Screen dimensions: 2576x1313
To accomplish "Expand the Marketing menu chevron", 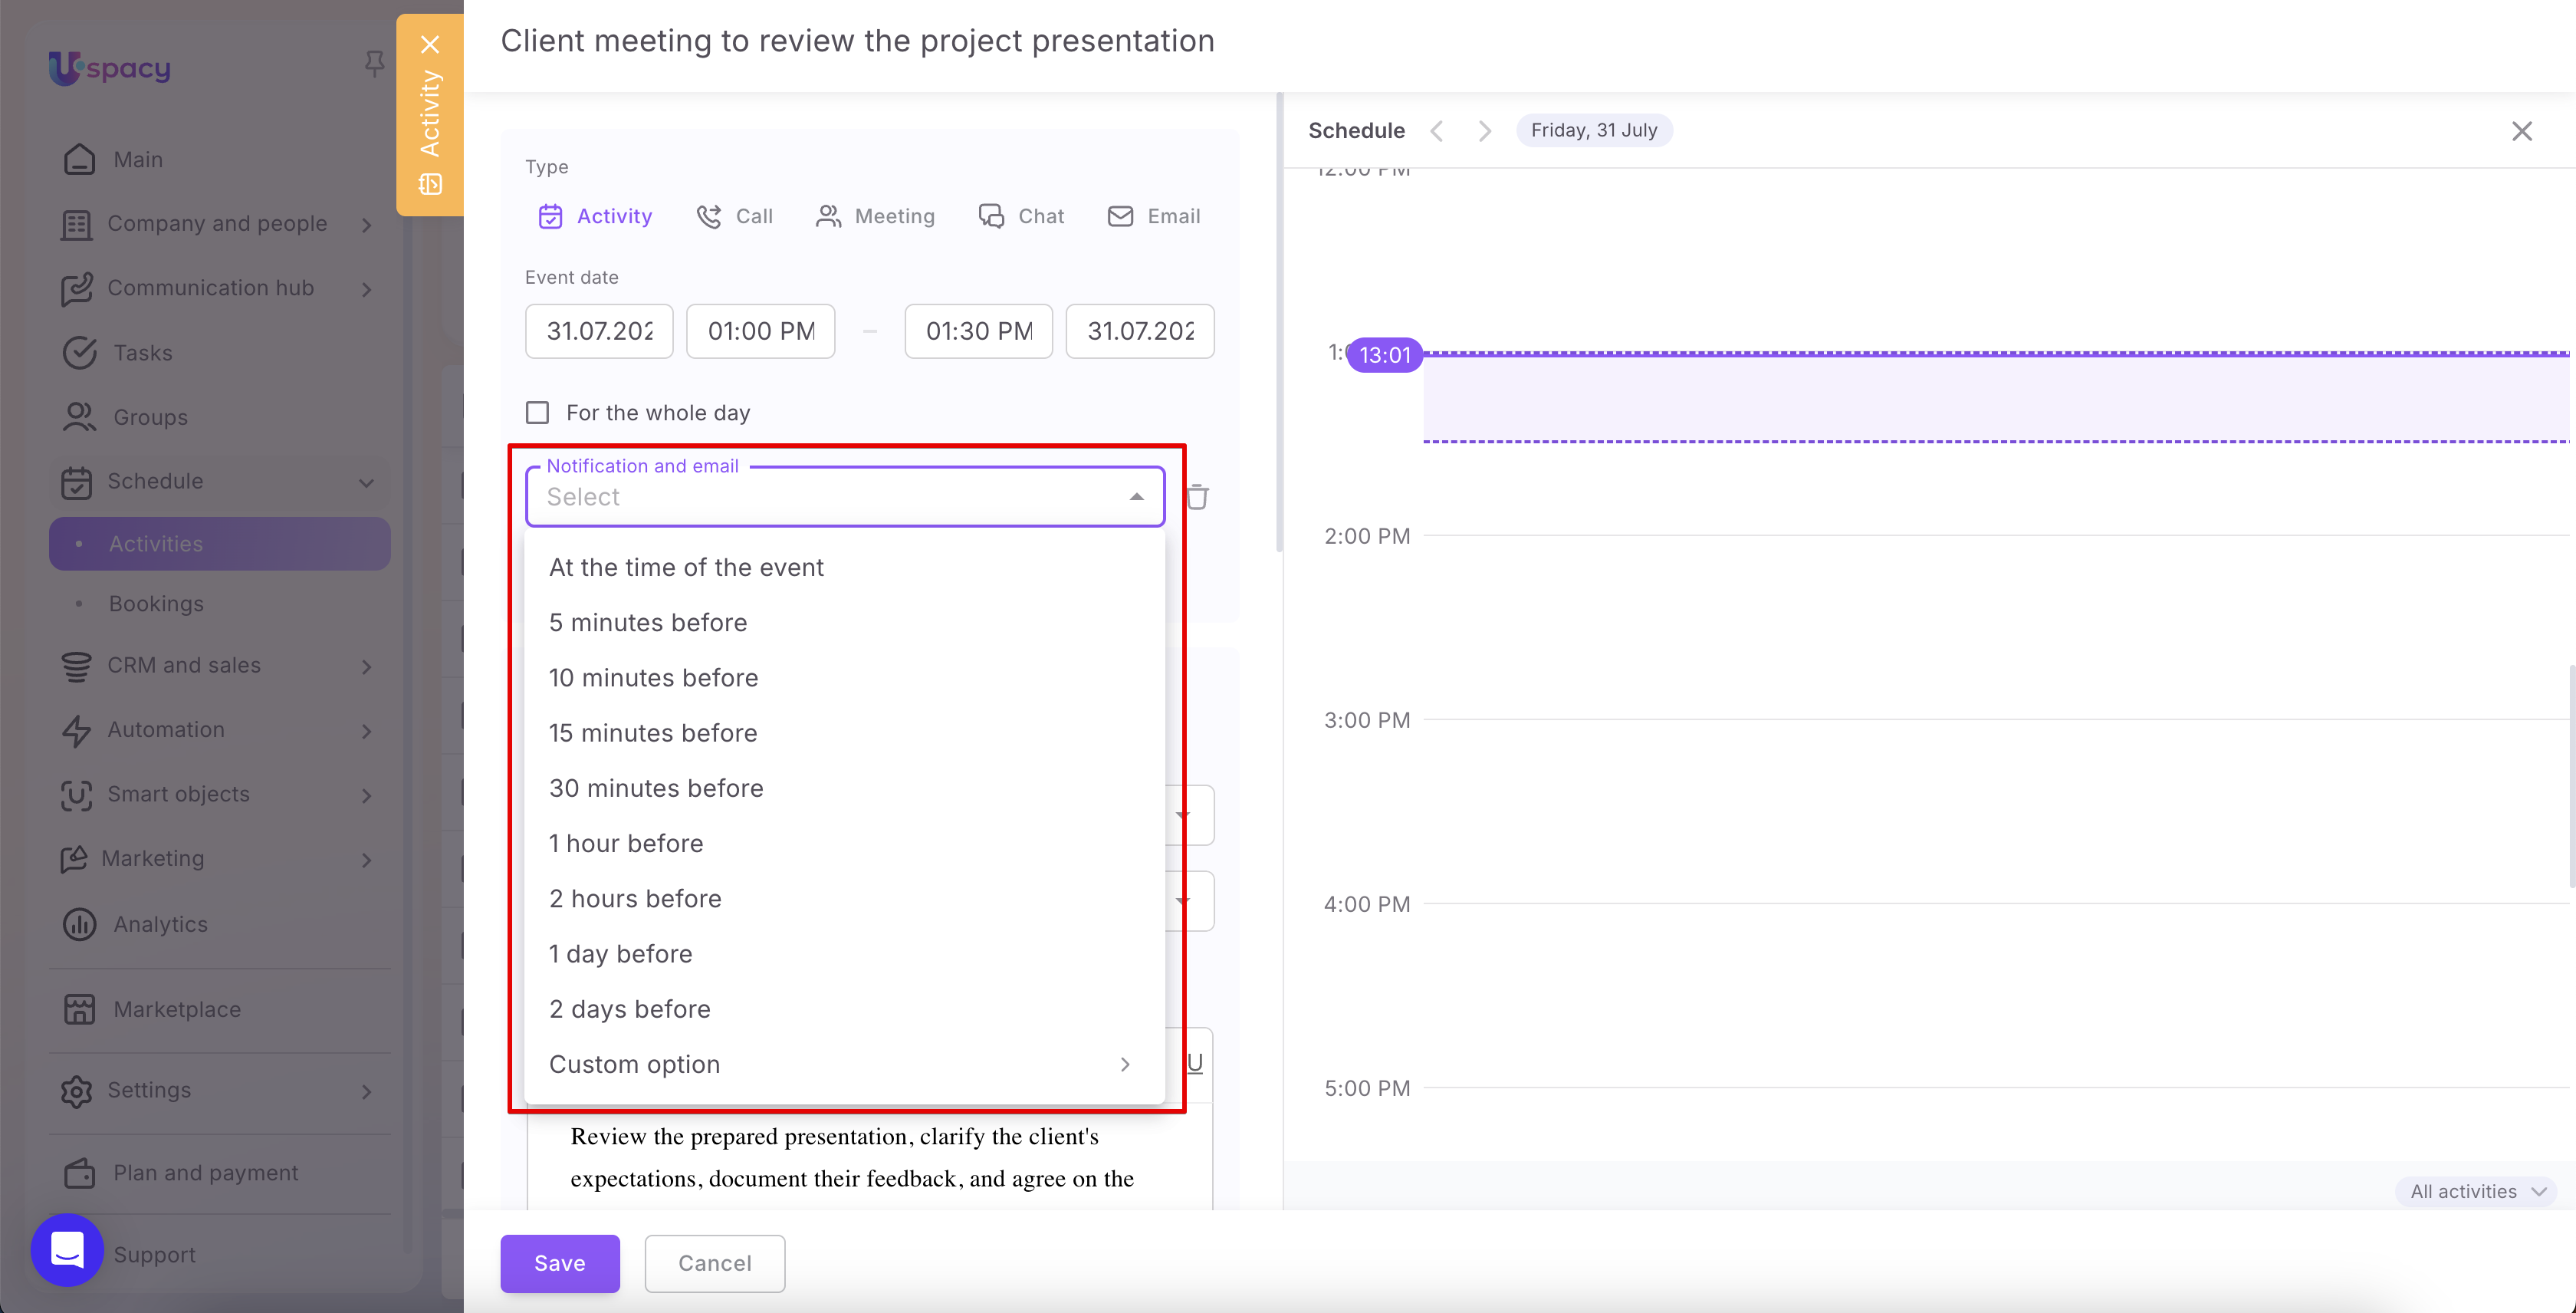I will (367, 860).
